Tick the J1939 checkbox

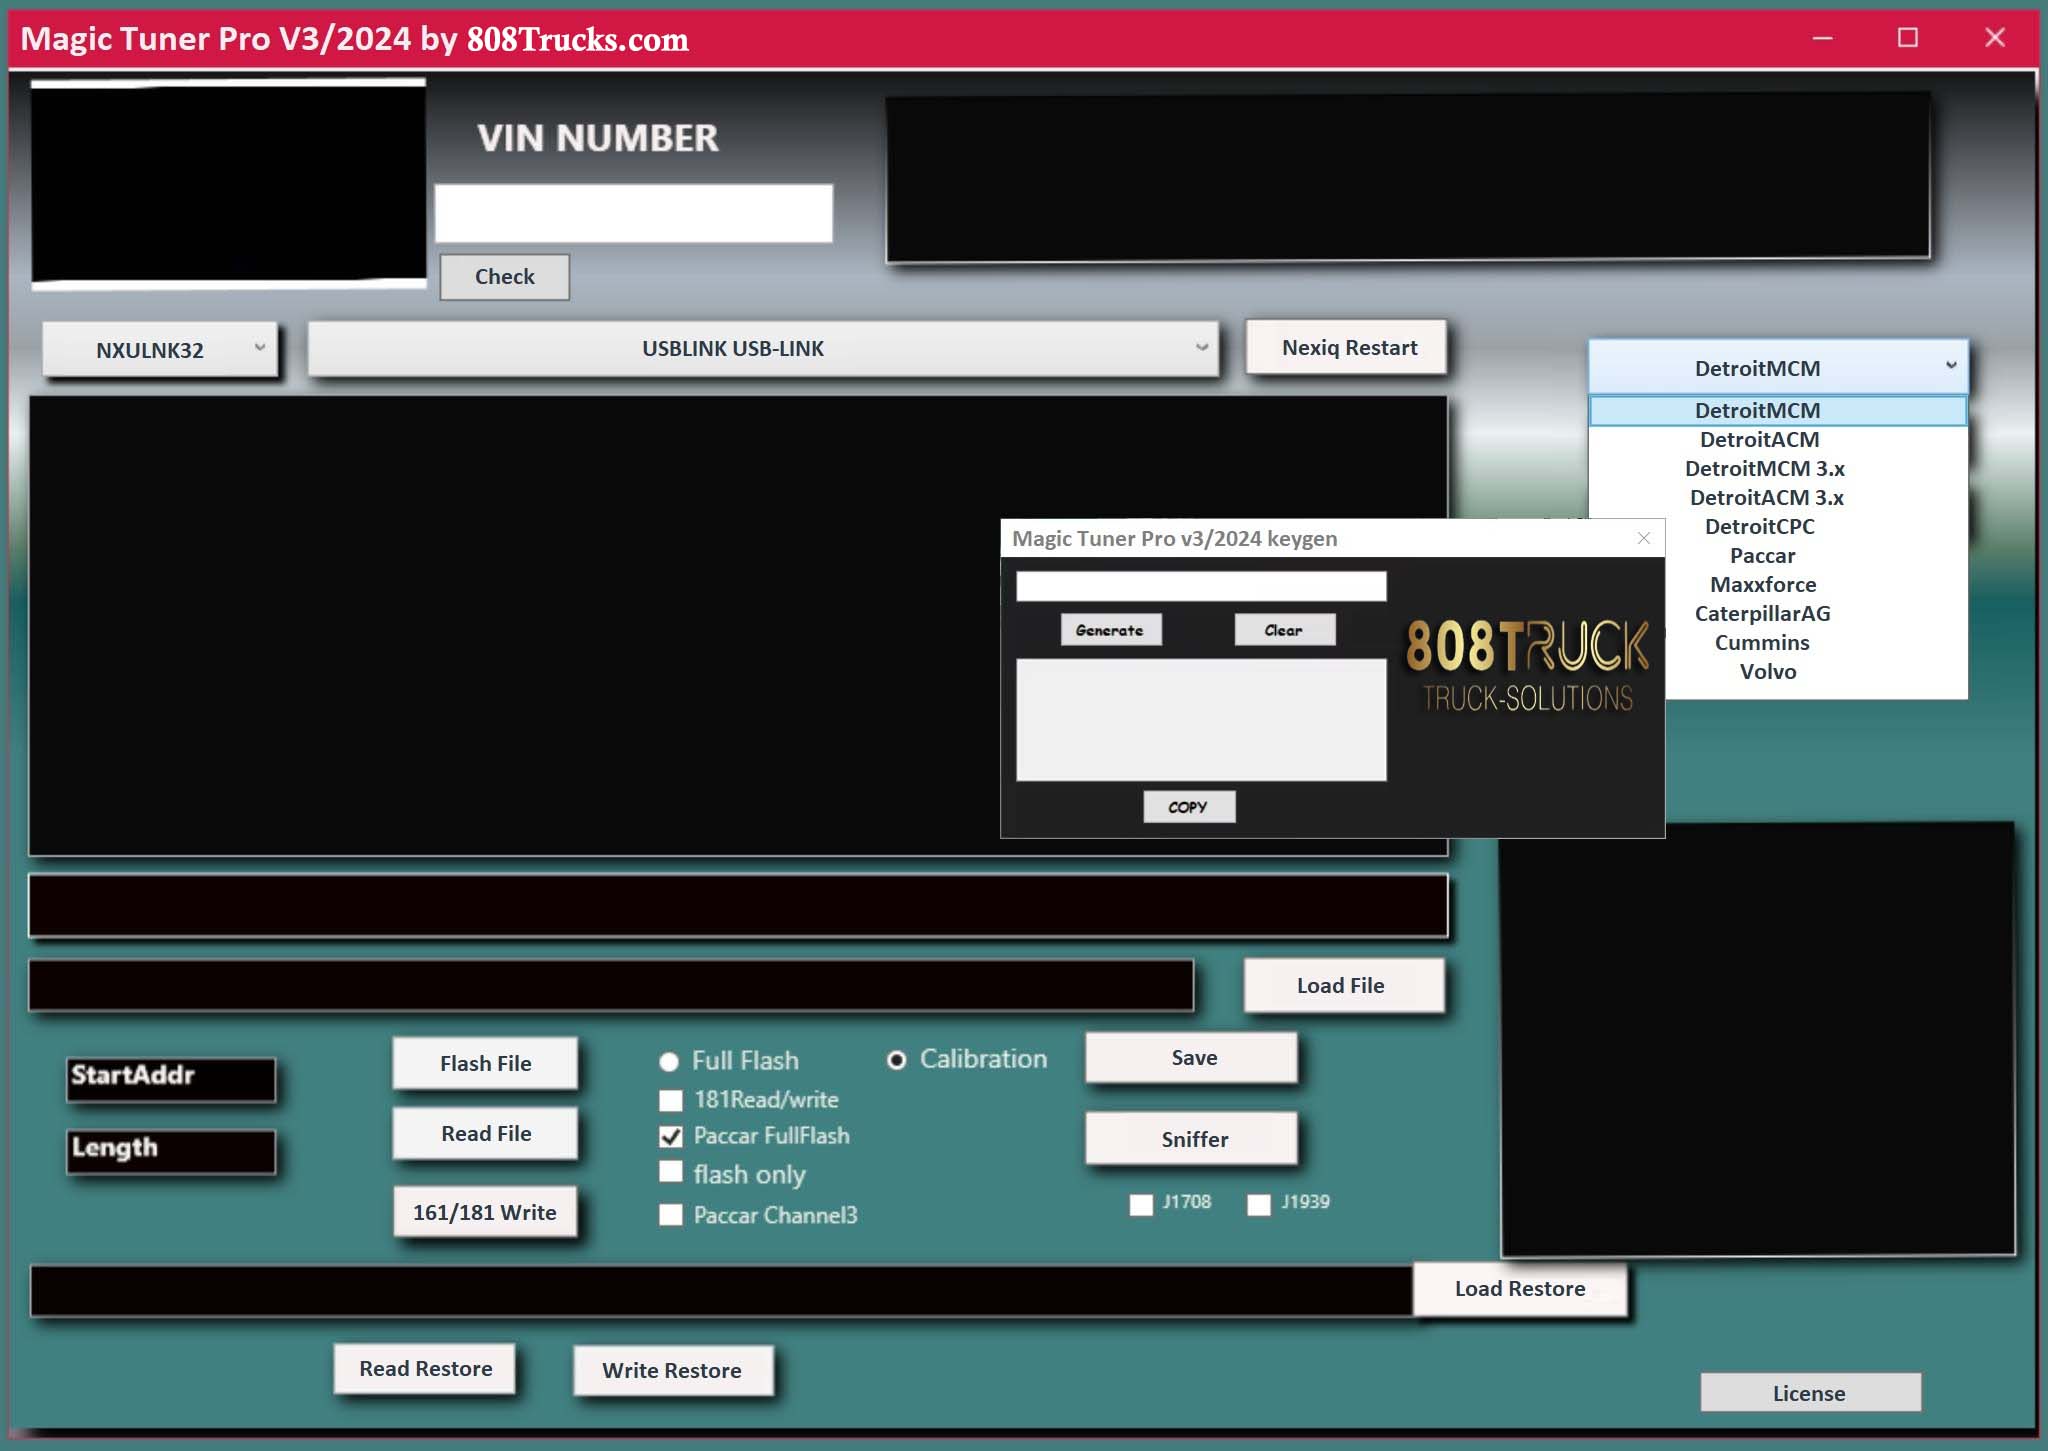tap(1259, 1204)
